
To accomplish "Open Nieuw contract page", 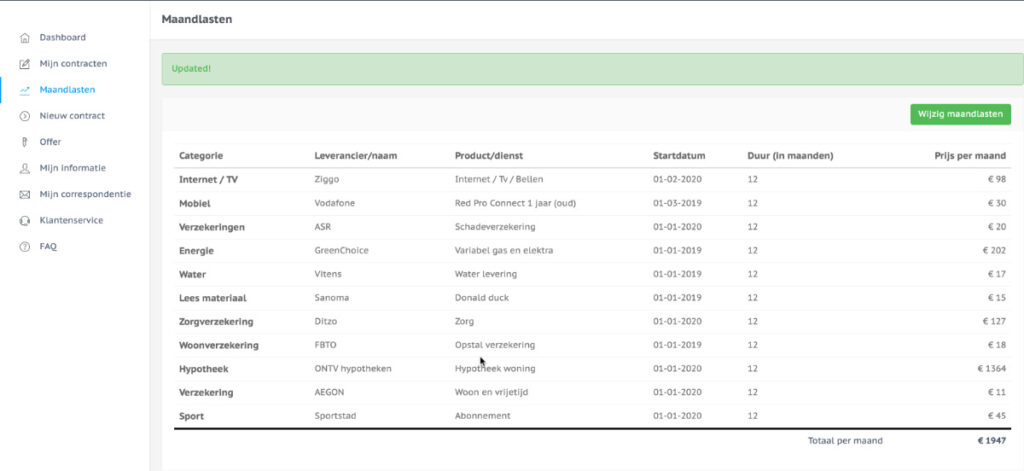I will 72,116.
